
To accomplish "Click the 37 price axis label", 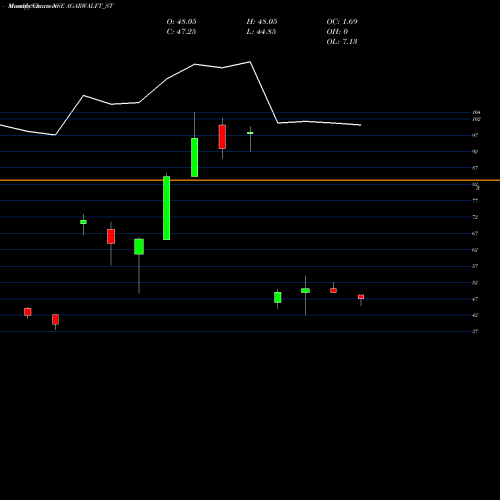I will point(475,331).
